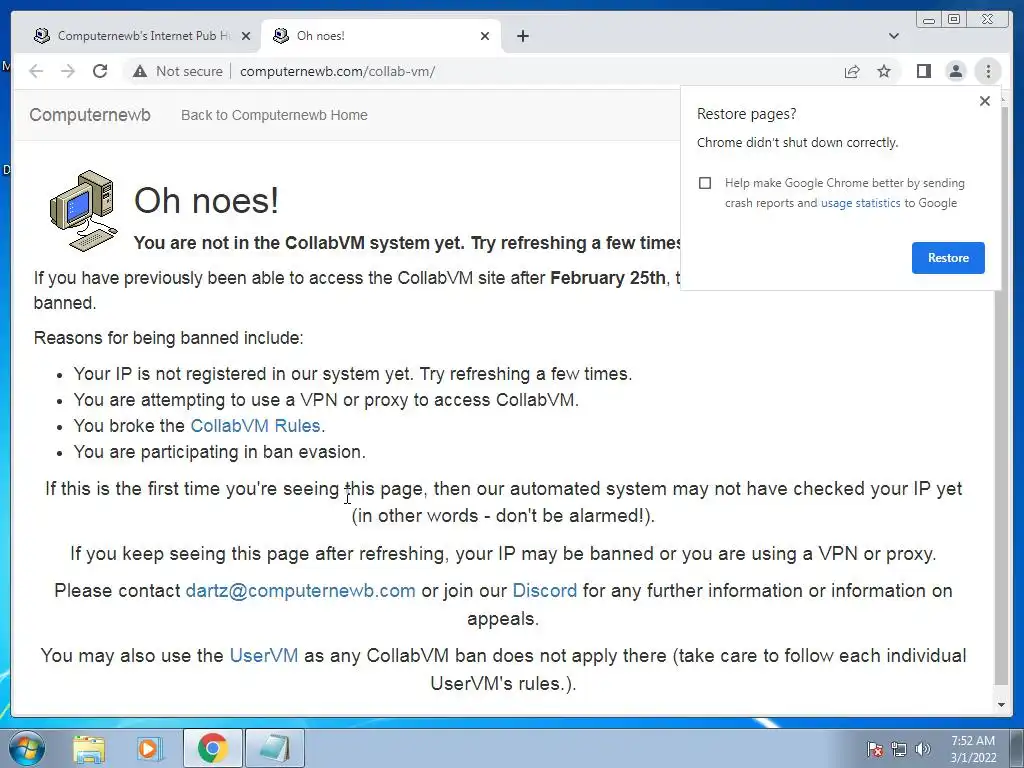Close the Oh noes! tab
1024x768 pixels.
485,36
